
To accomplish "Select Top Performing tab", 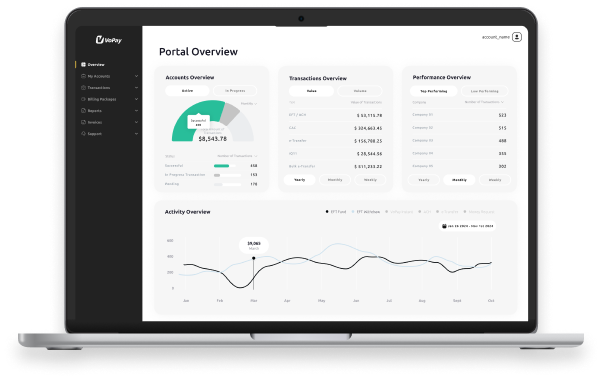I will click(x=433, y=91).
